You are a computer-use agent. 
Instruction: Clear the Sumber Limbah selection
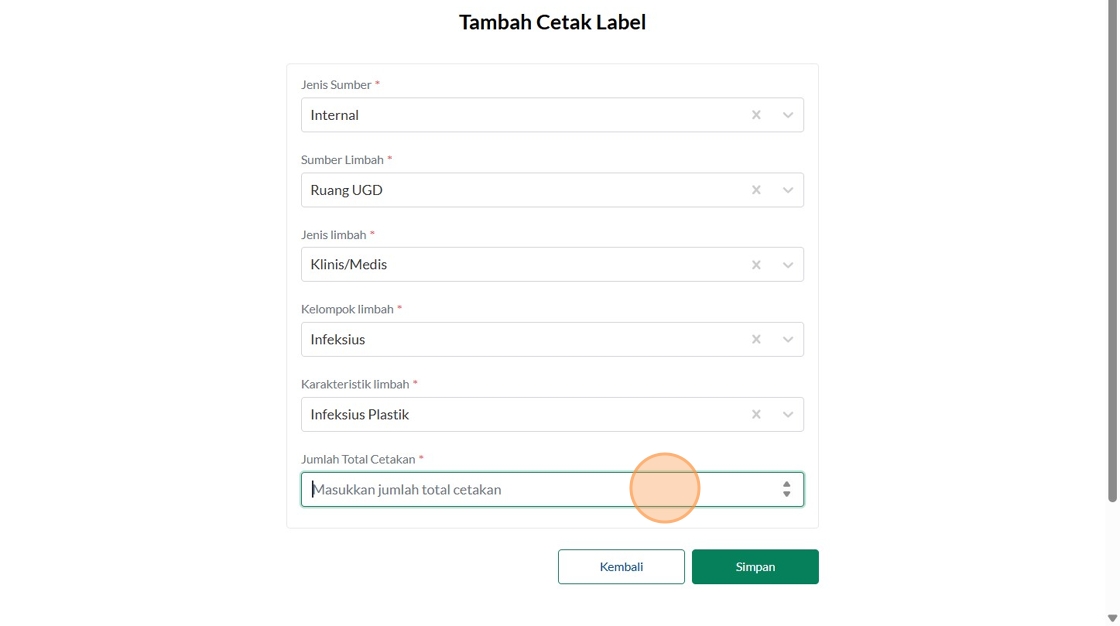(756, 190)
